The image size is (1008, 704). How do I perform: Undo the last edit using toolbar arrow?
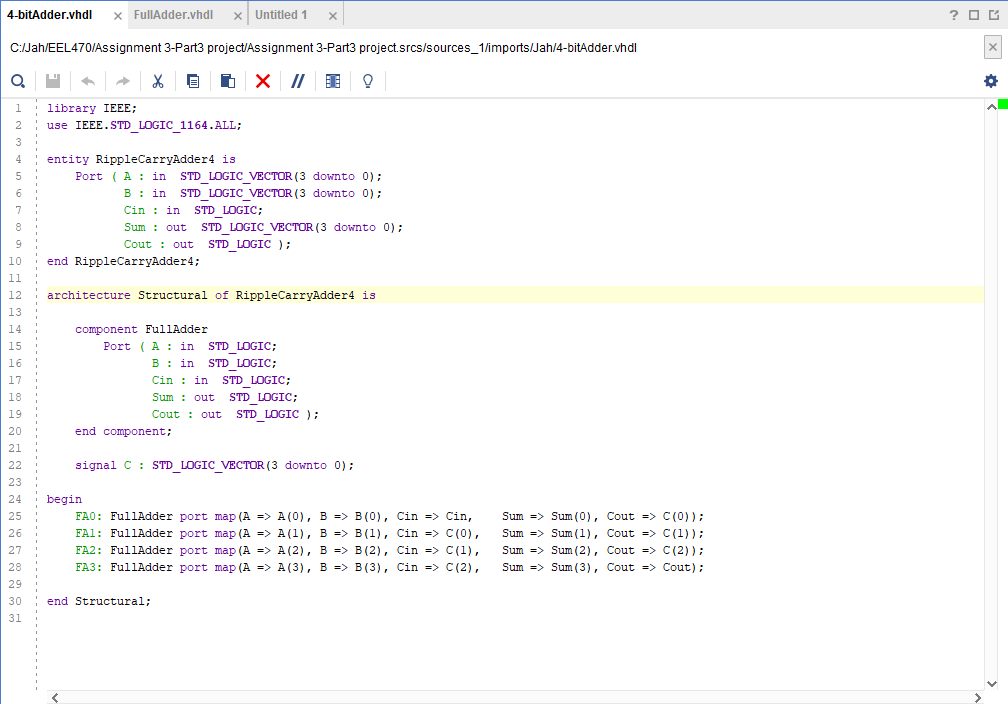click(x=88, y=81)
